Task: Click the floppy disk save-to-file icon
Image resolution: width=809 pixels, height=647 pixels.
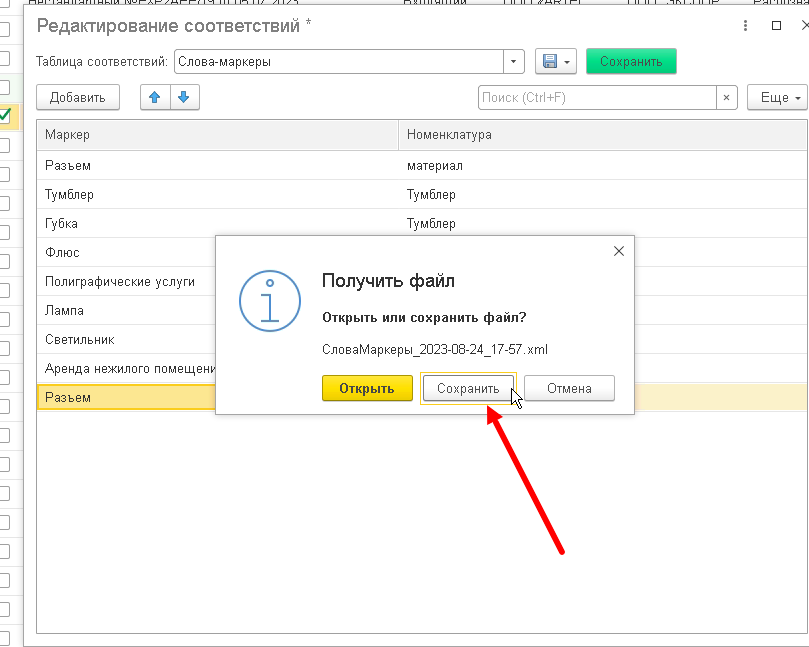Action: pyautogui.click(x=550, y=61)
